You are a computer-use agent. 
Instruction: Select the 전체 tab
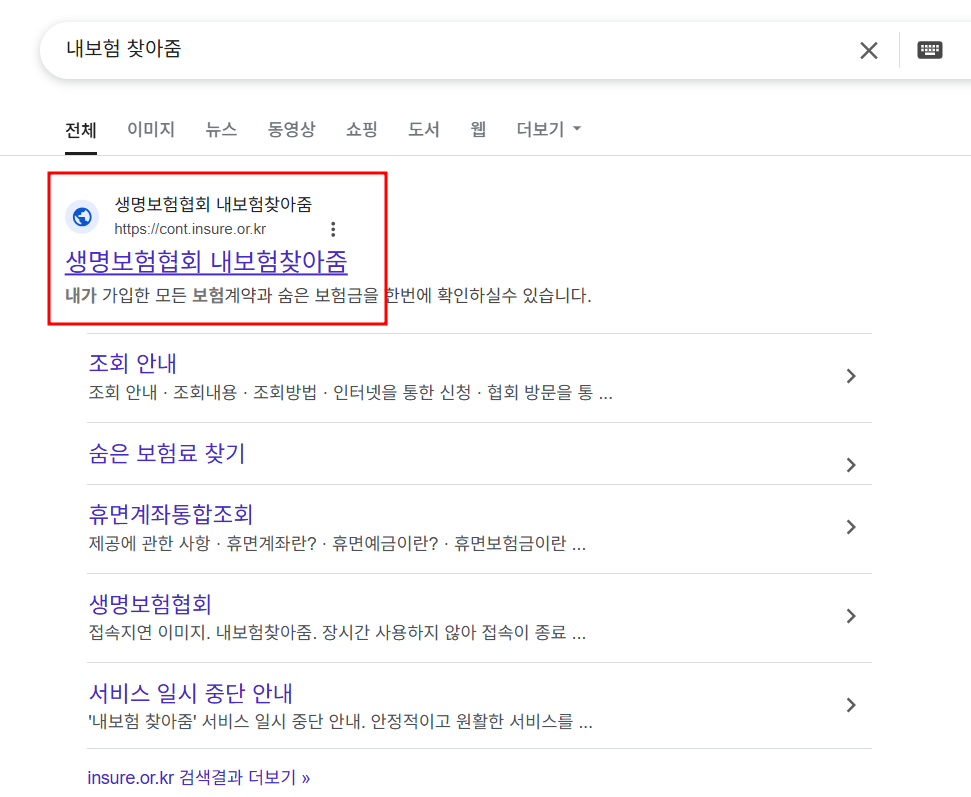[x=81, y=130]
